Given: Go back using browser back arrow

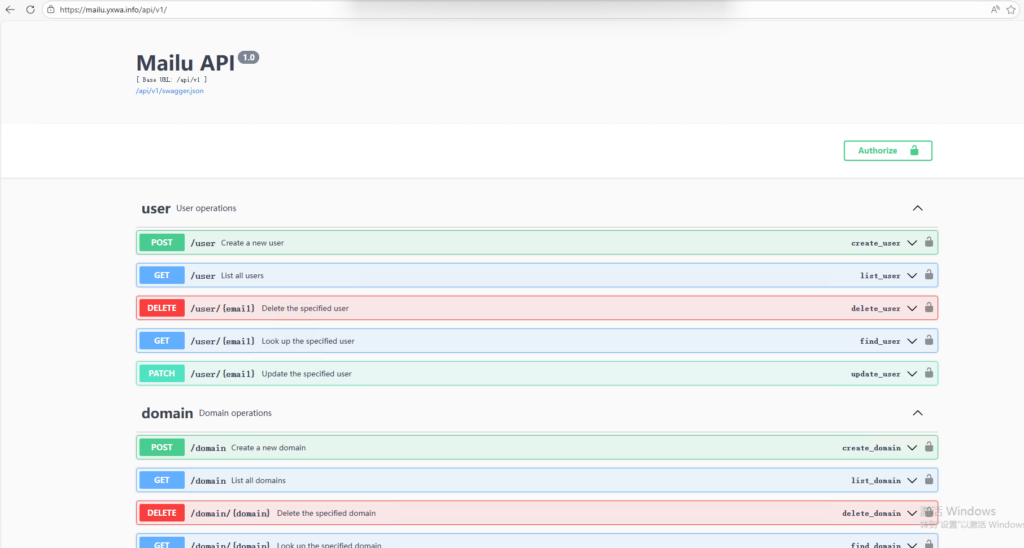Looking at the screenshot, I should click(10, 9).
